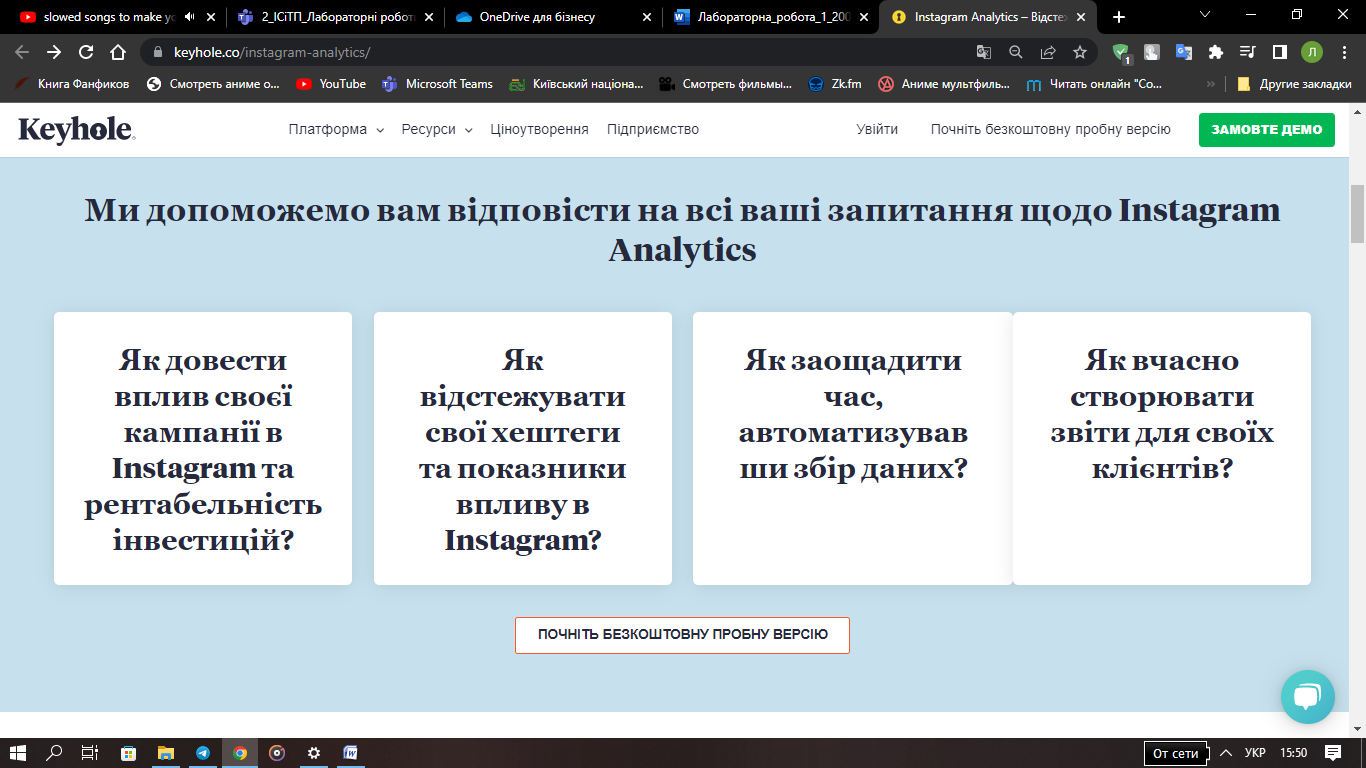
Task: Open Windows taskbar search
Action: [x=54, y=753]
